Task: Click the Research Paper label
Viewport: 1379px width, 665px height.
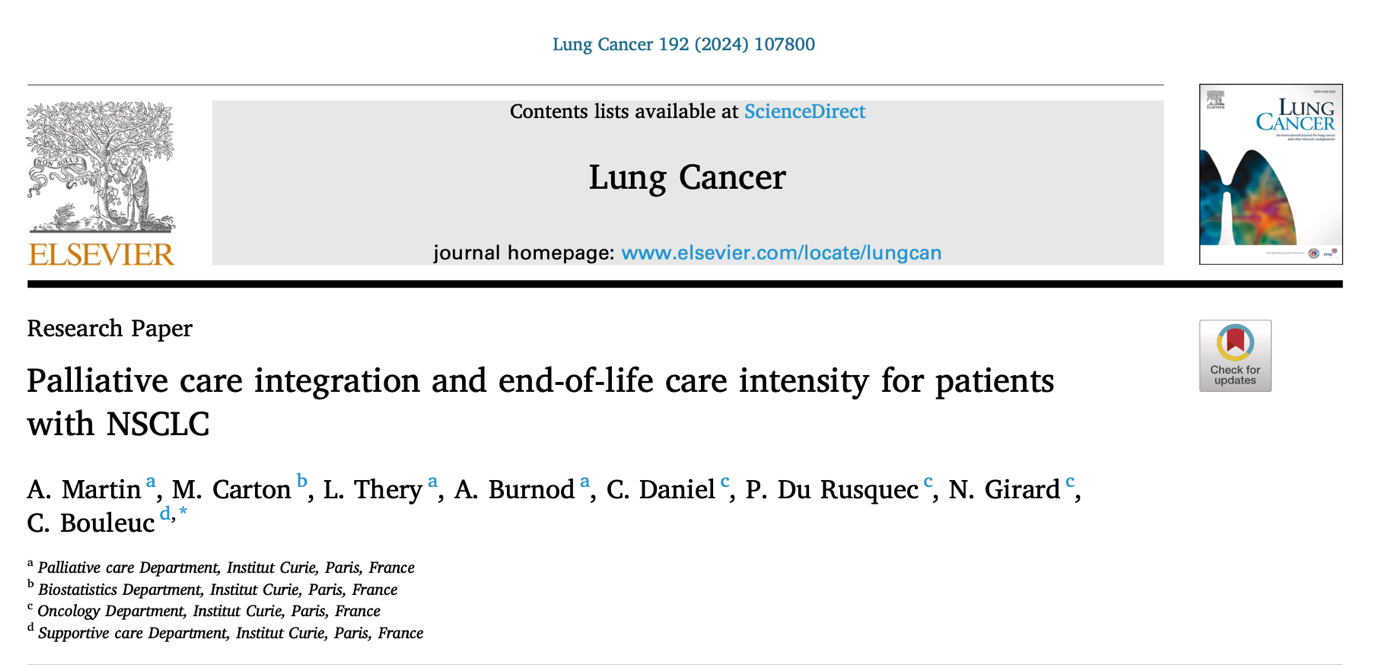Action: [110, 328]
